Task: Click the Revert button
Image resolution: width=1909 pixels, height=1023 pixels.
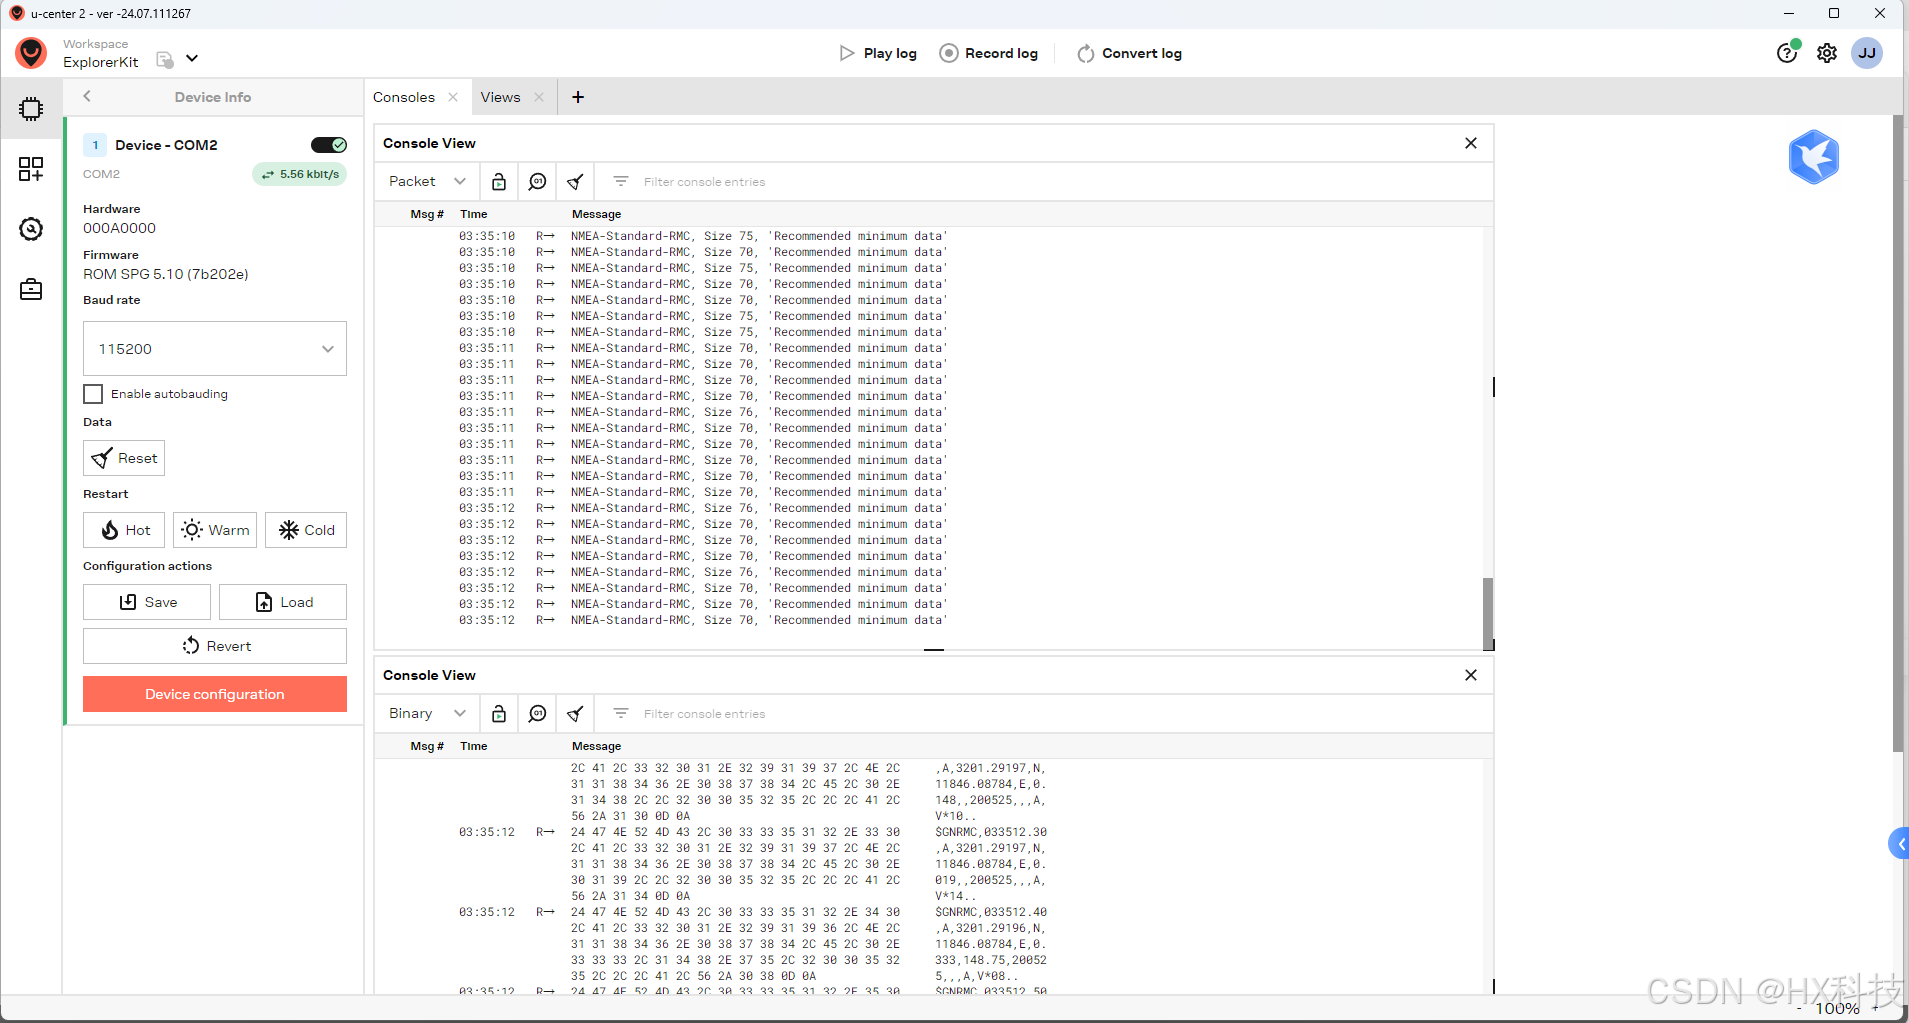Action: tap(215, 646)
